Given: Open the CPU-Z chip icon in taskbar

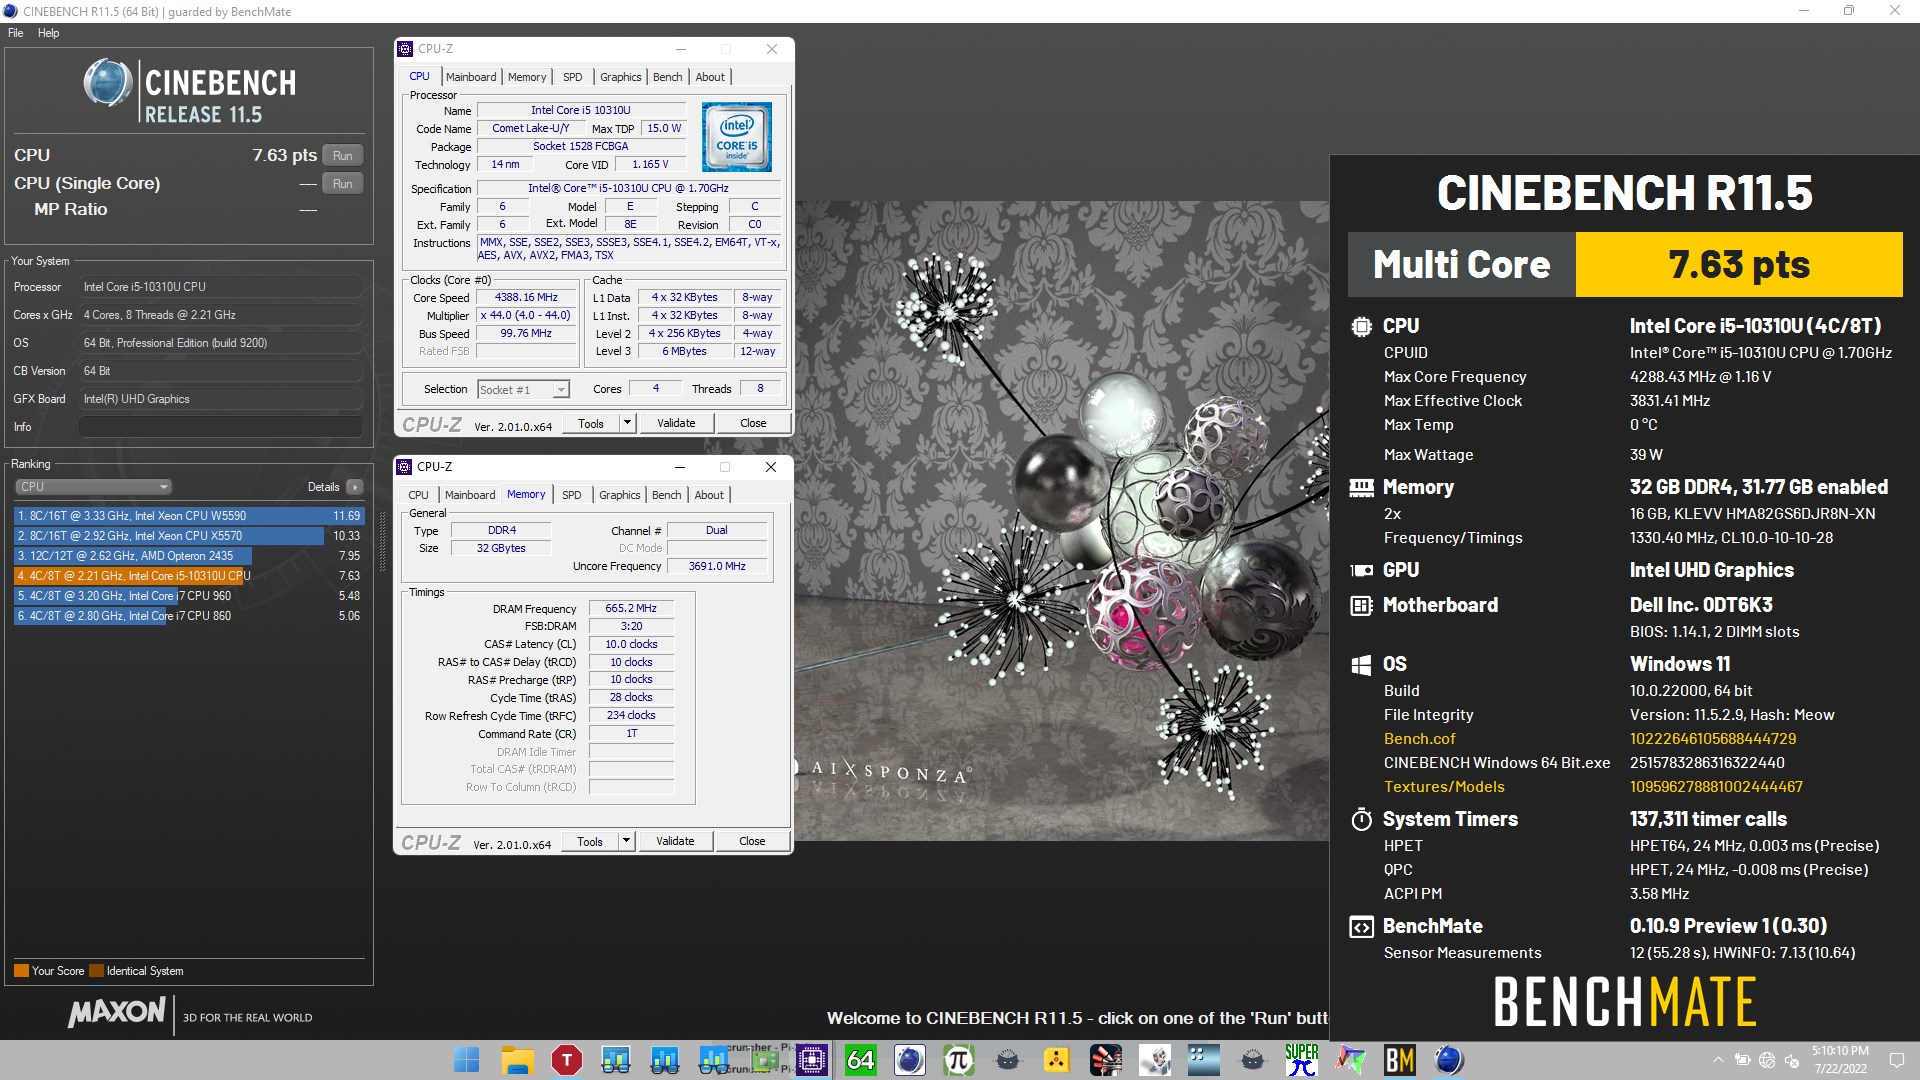Looking at the screenshot, I should coord(811,1060).
